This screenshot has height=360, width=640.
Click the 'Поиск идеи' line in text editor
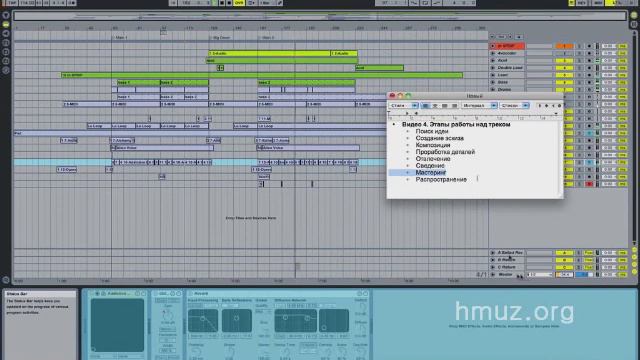point(432,131)
